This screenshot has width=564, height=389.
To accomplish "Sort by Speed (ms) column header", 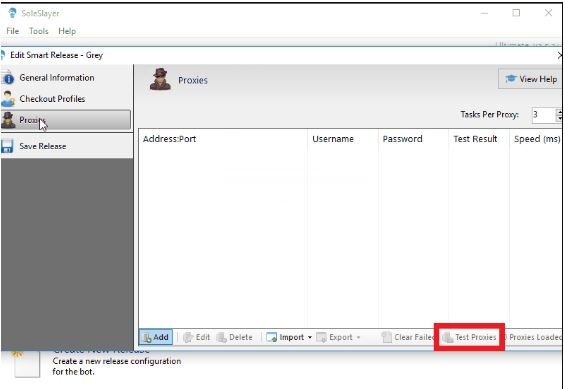I will pos(536,139).
